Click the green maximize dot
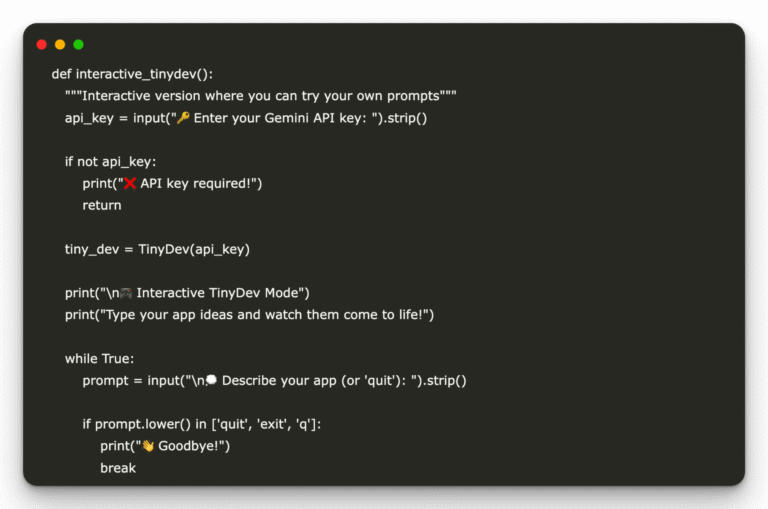768x509 pixels. click(78, 45)
